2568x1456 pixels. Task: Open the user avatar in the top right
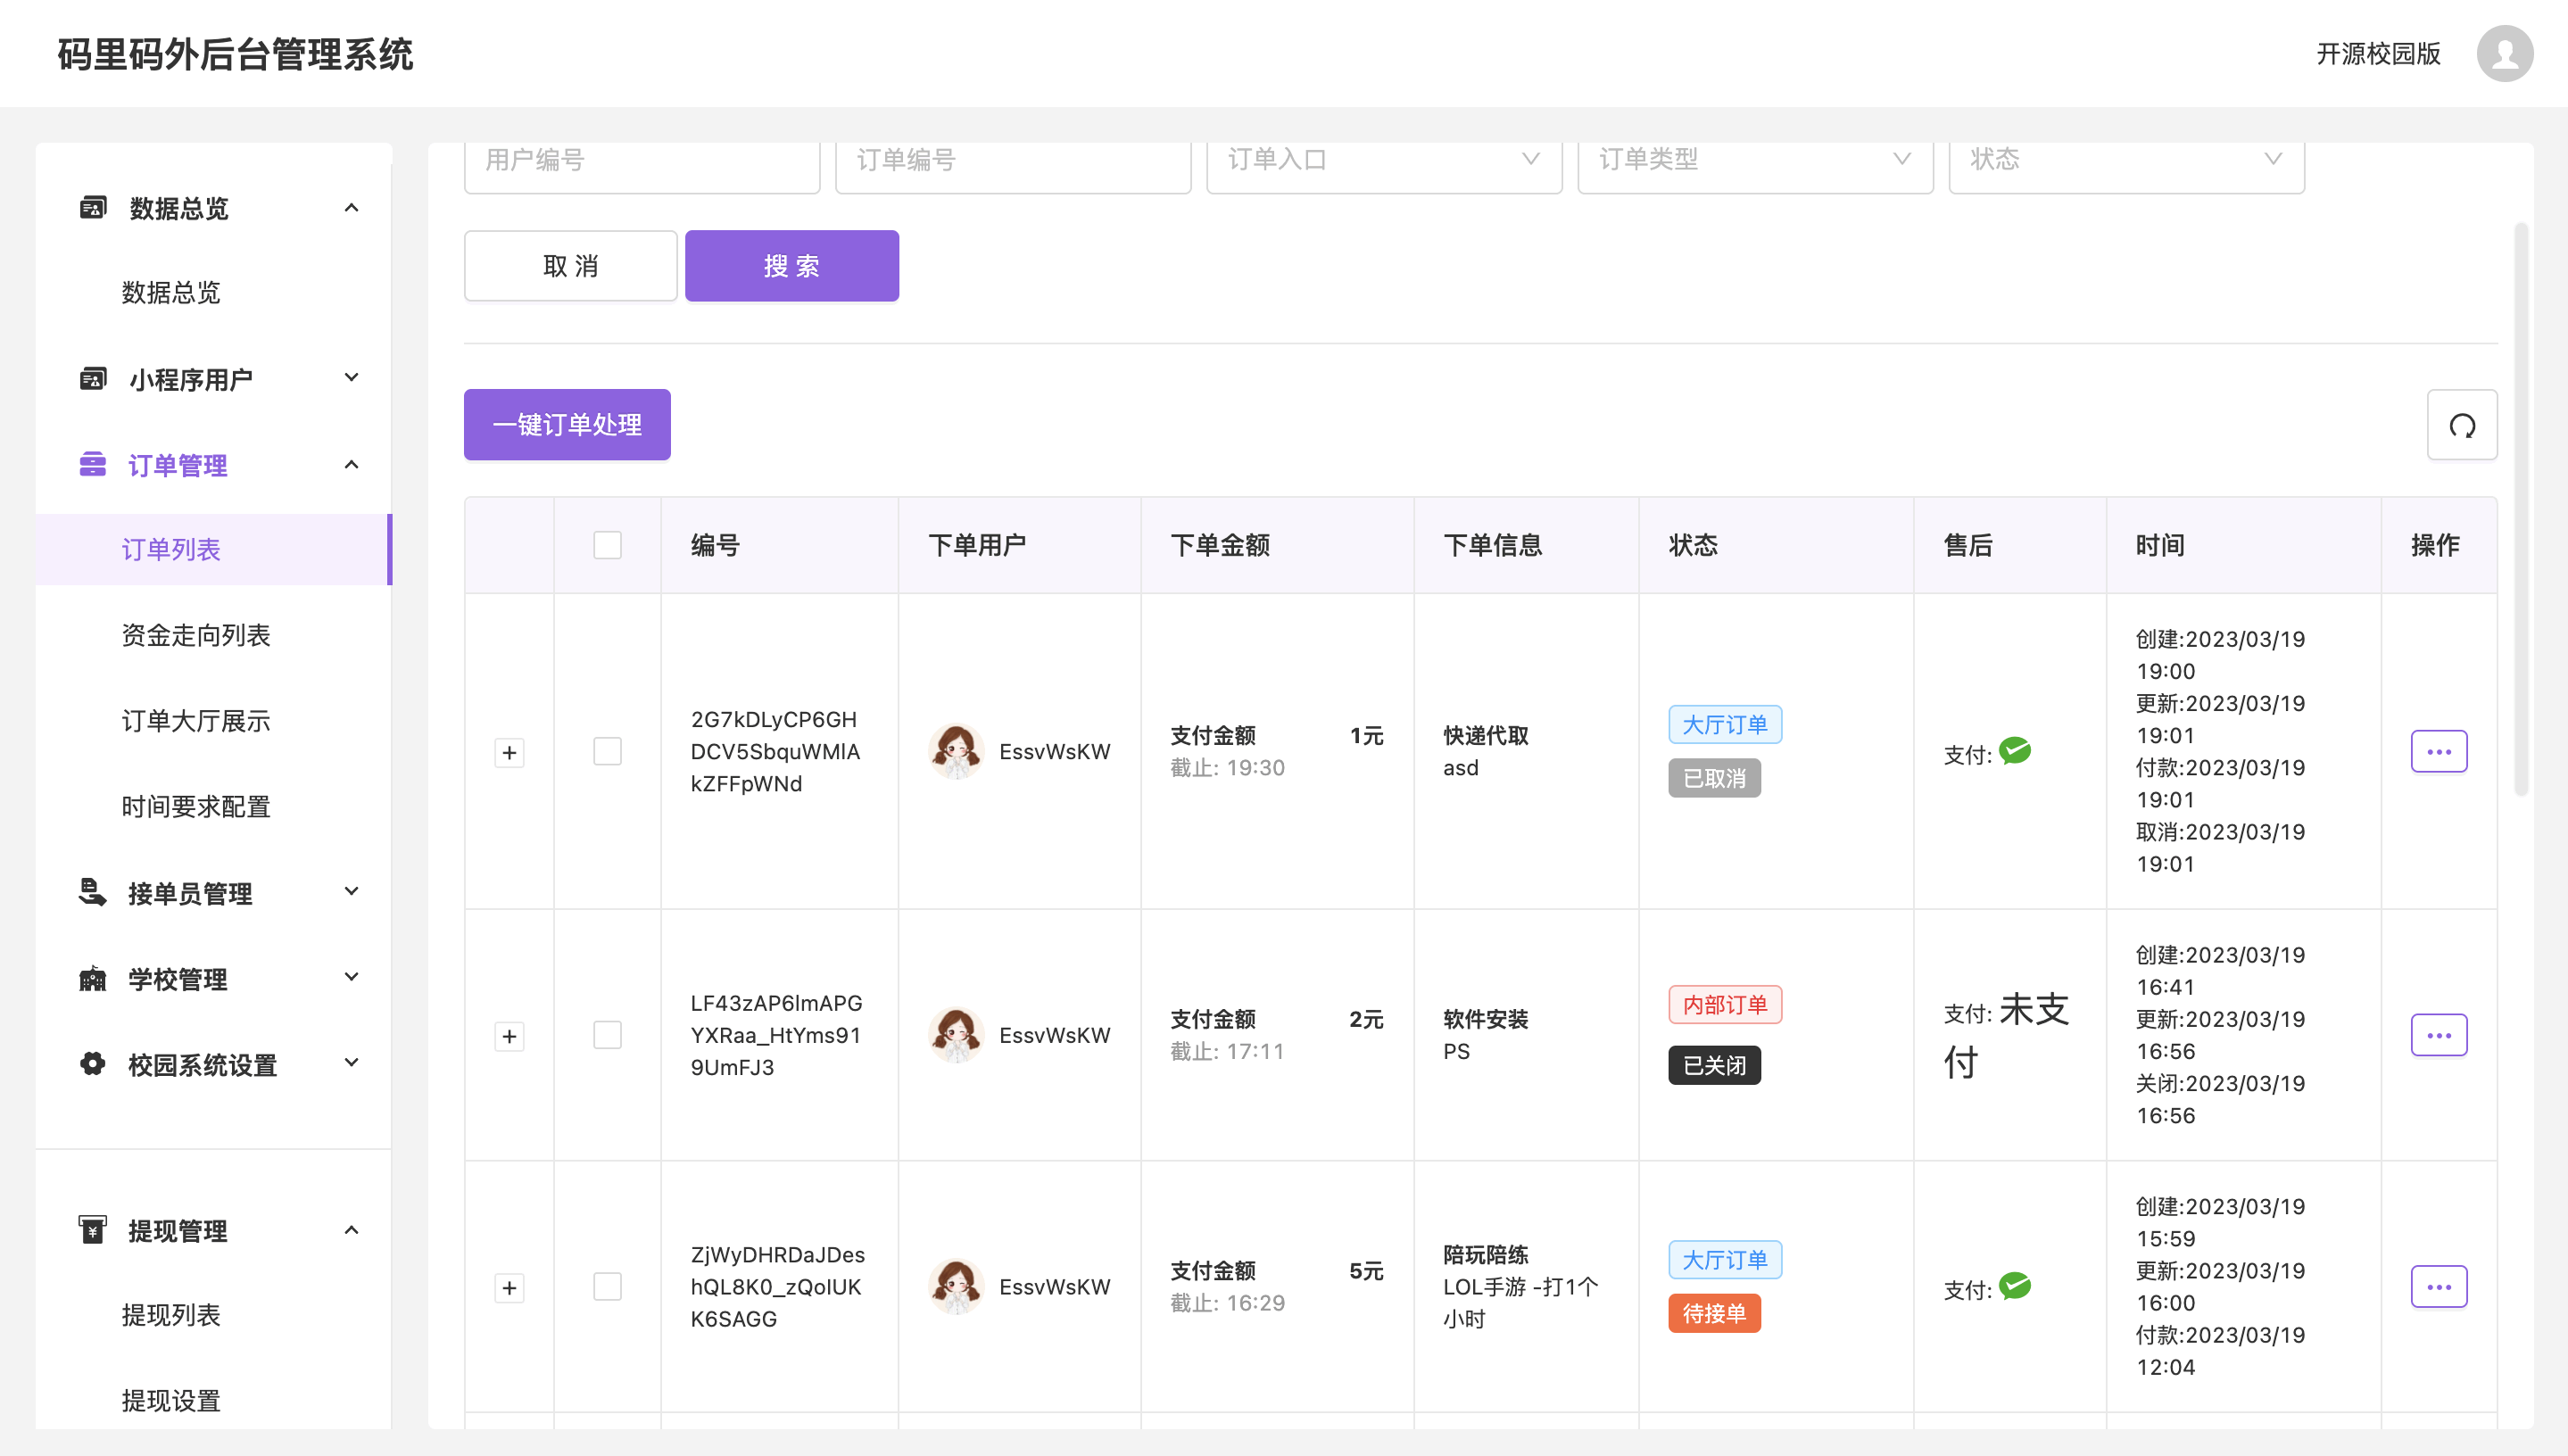[2504, 53]
